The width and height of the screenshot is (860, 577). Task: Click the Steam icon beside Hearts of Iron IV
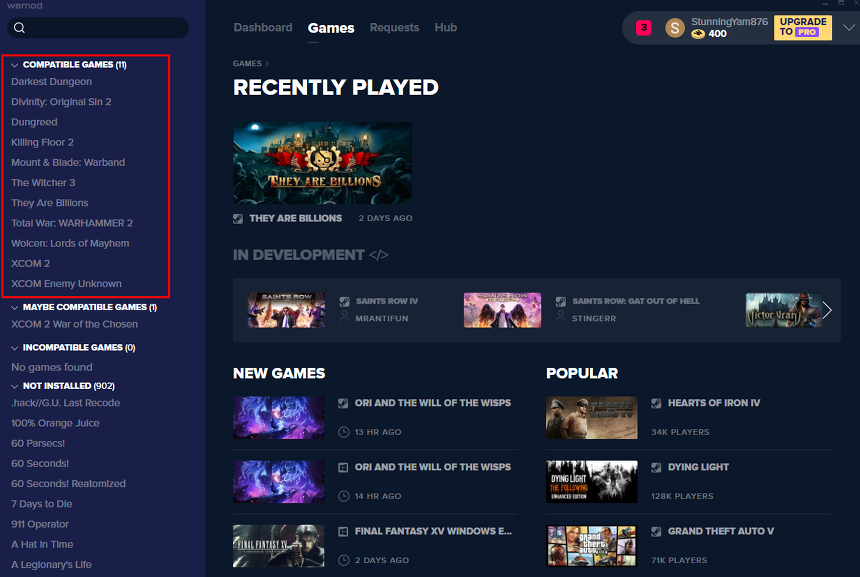pos(656,404)
